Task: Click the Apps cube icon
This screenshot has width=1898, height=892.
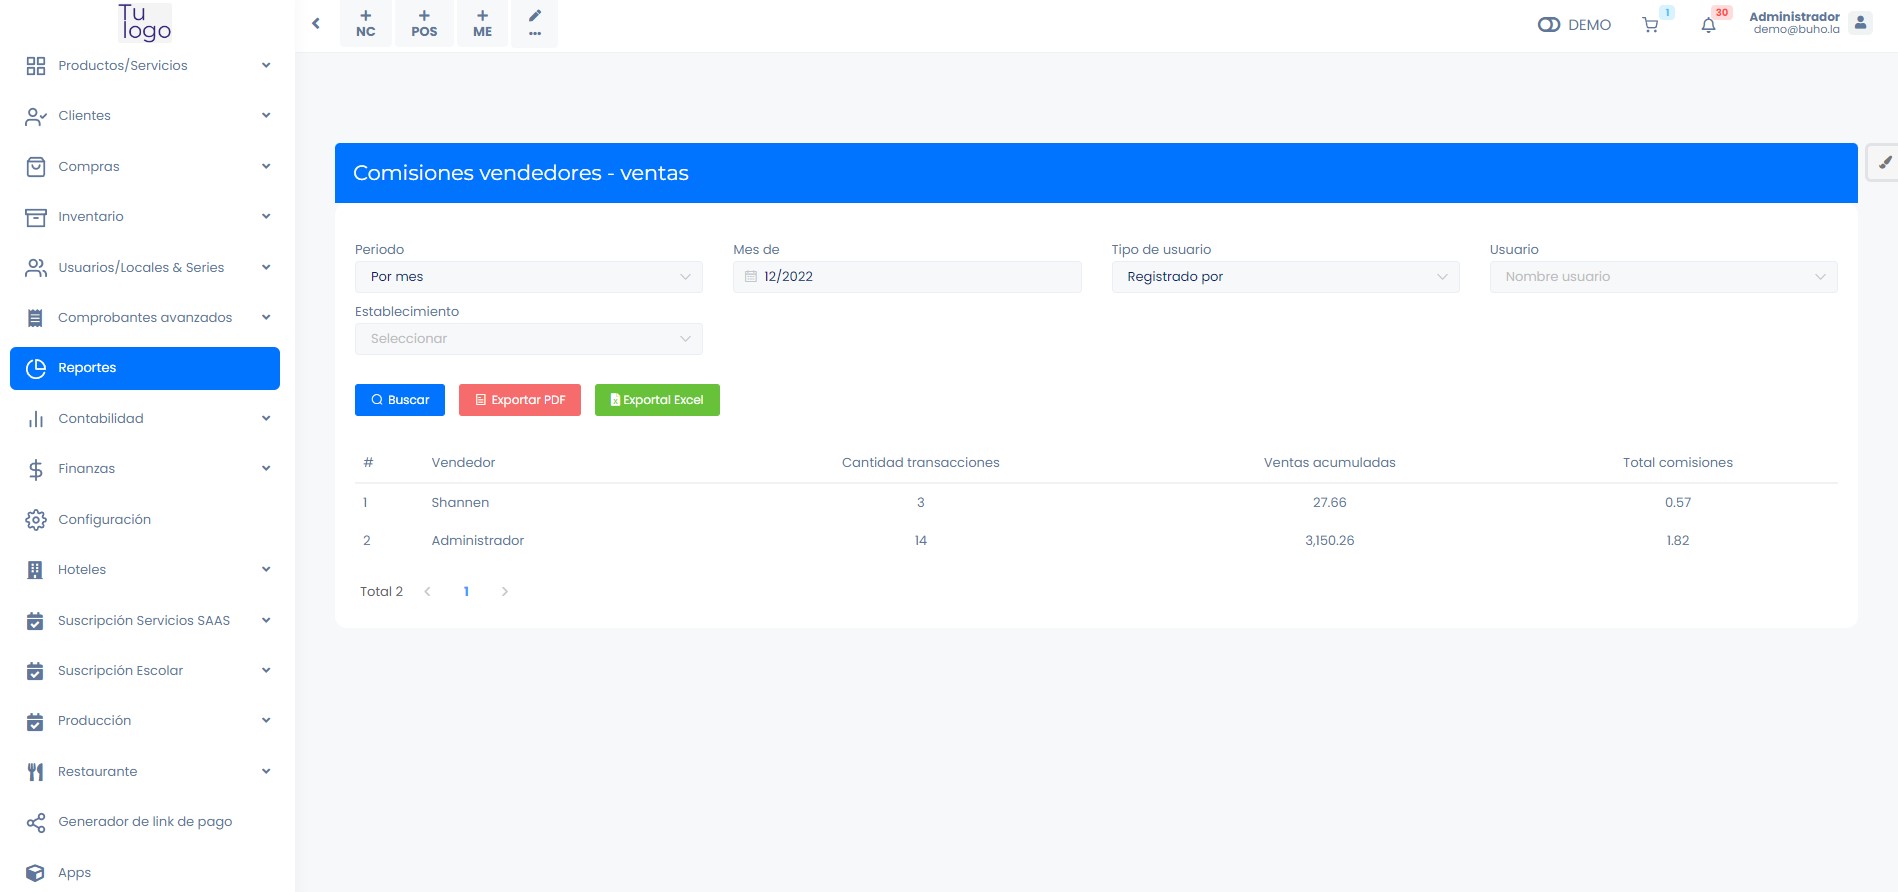Action: click(x=36, y=872)
